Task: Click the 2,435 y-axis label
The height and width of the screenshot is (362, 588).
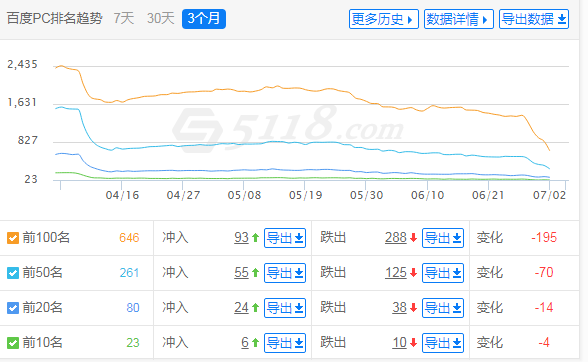Action: pos(22,65)
